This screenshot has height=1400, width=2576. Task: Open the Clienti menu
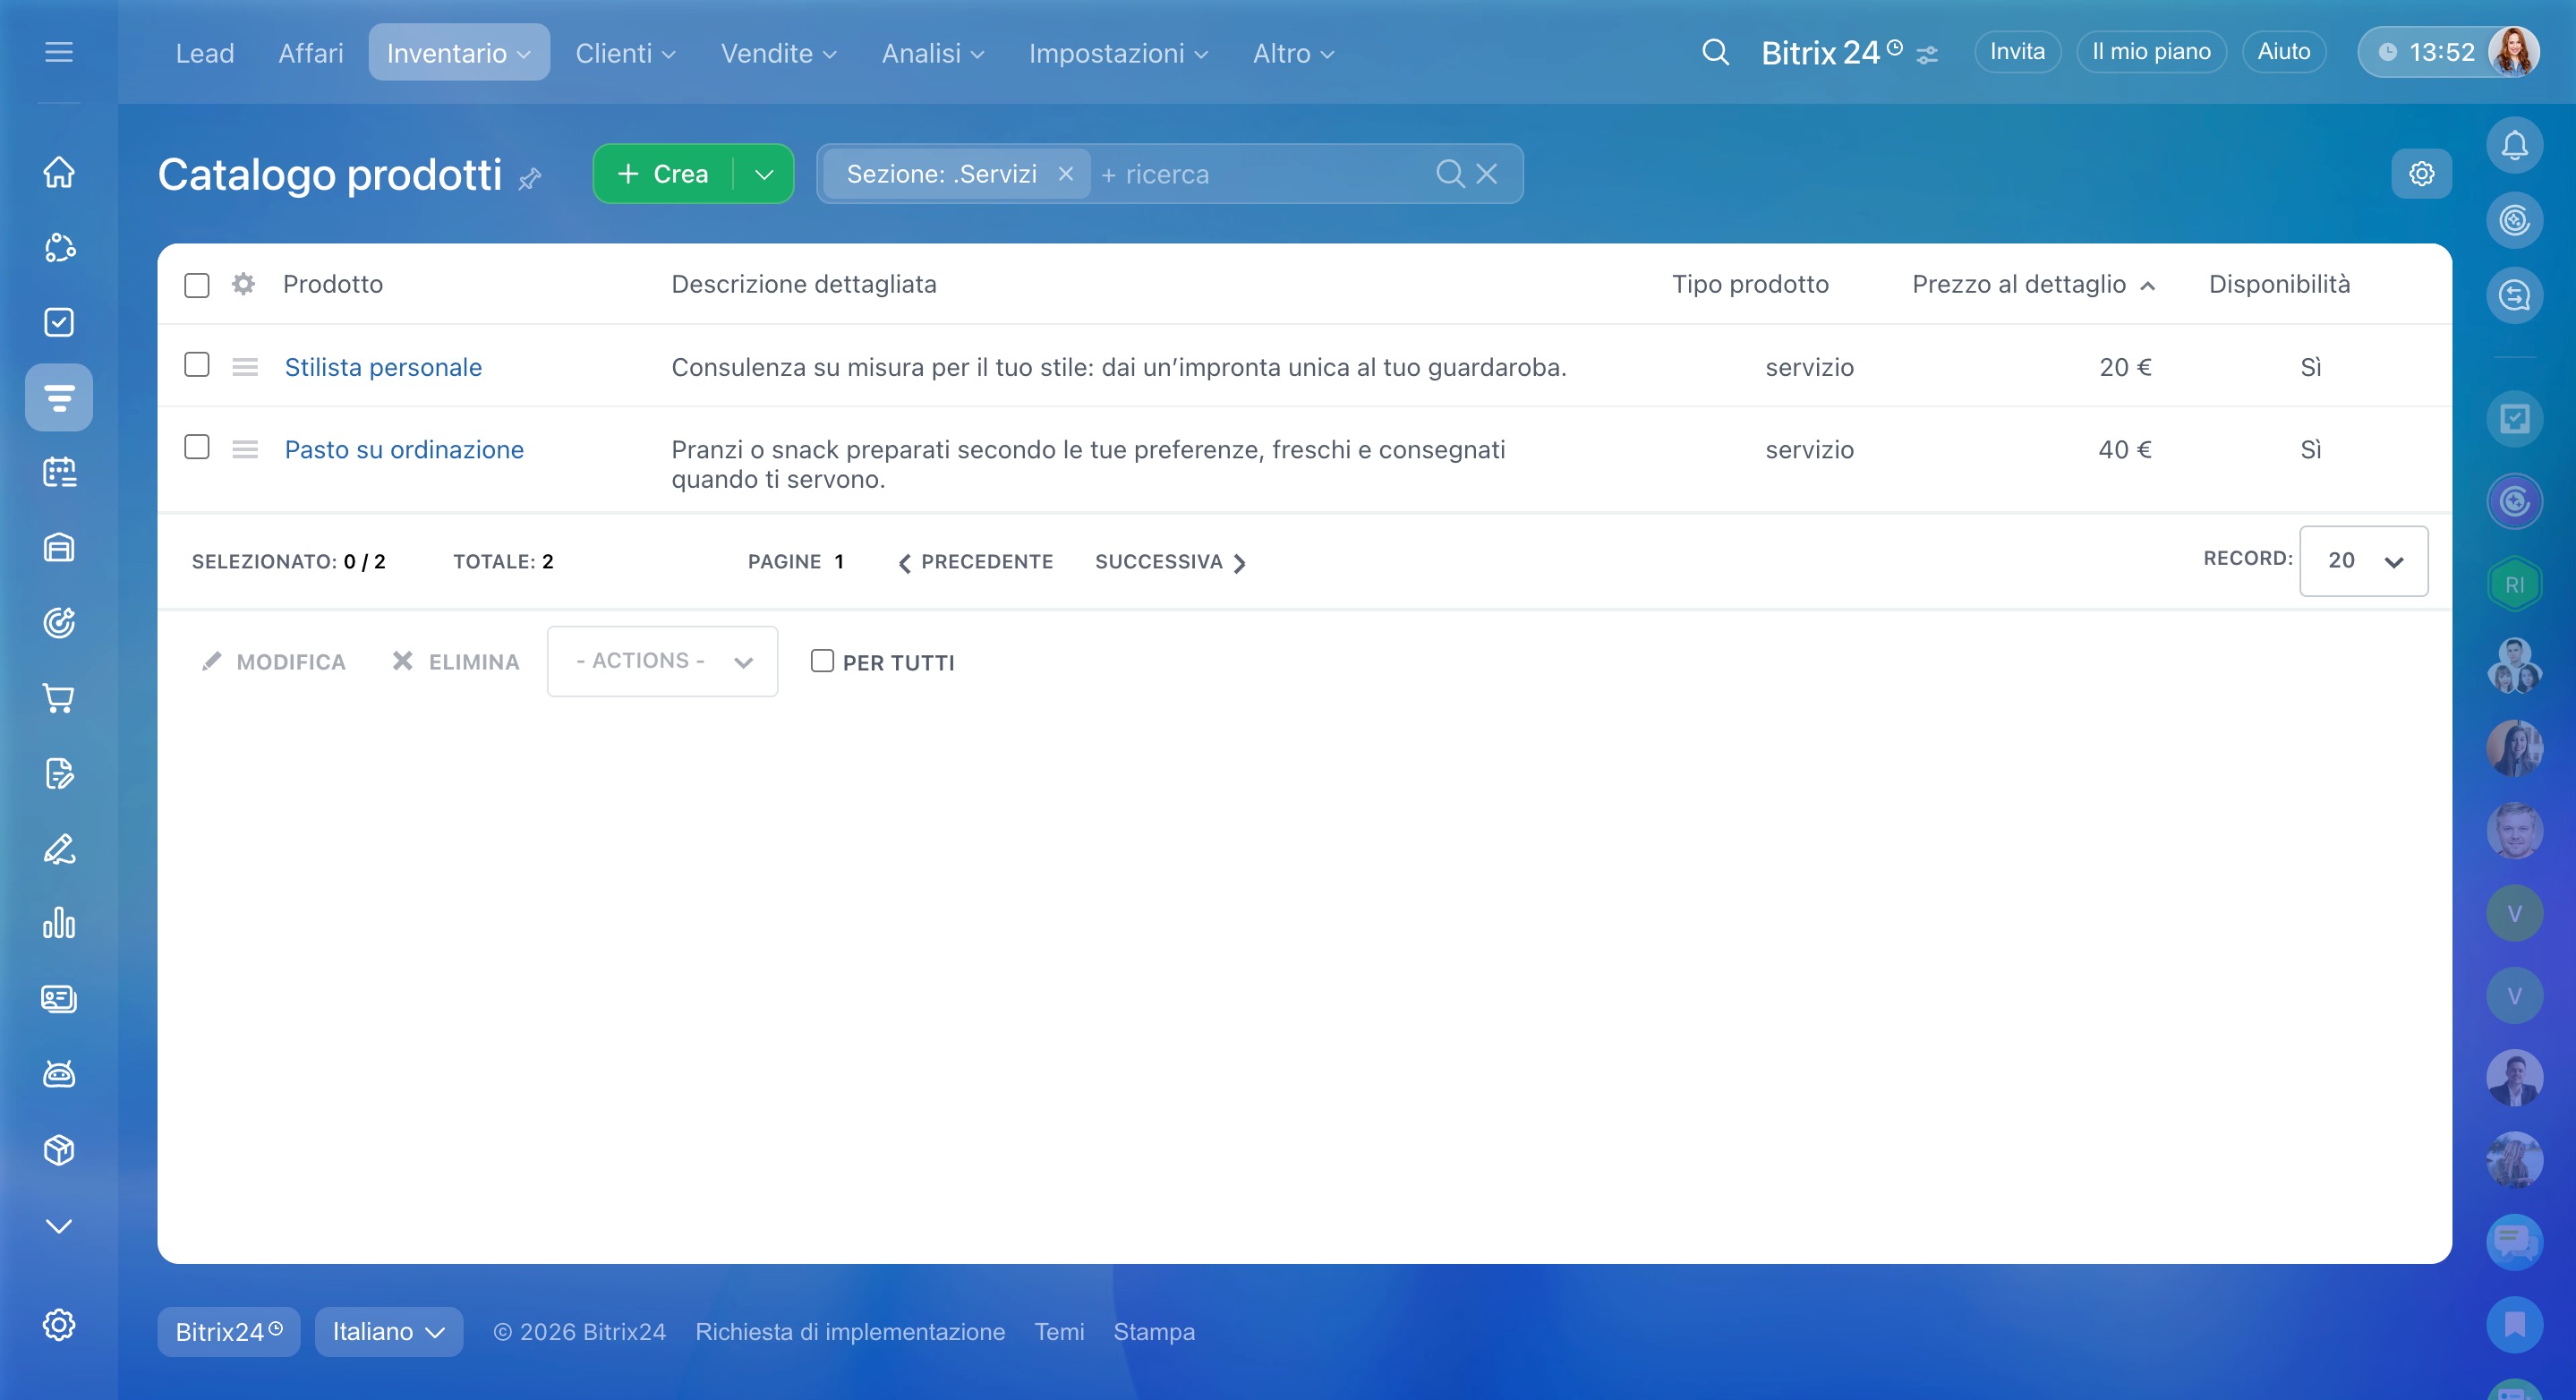[625, 53]
